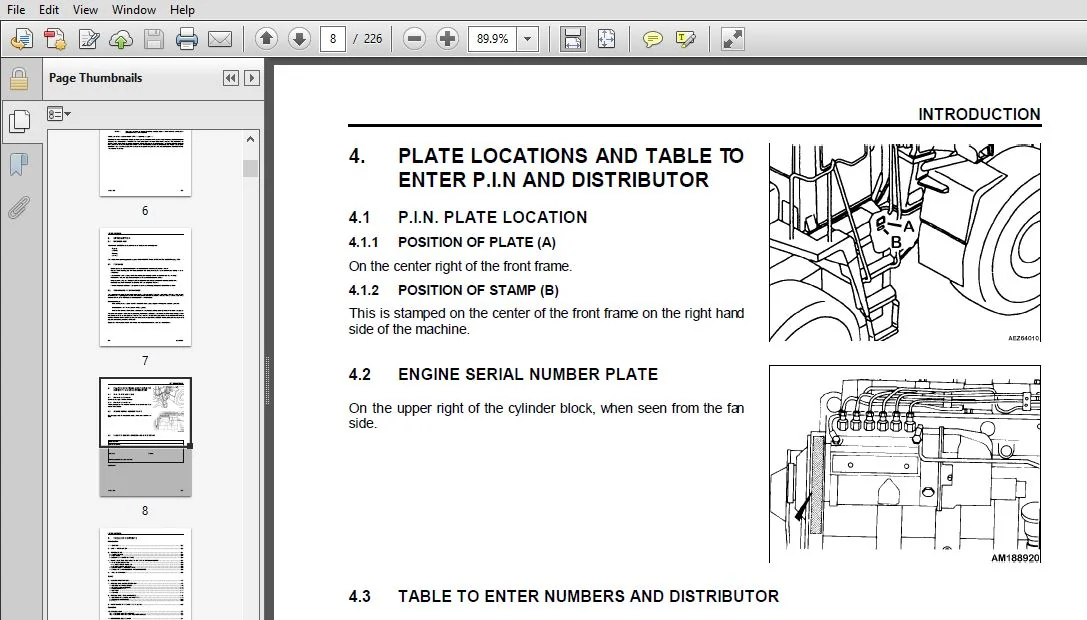Add a sticky note comment
1087x620 pixels.
pos(652,39)
